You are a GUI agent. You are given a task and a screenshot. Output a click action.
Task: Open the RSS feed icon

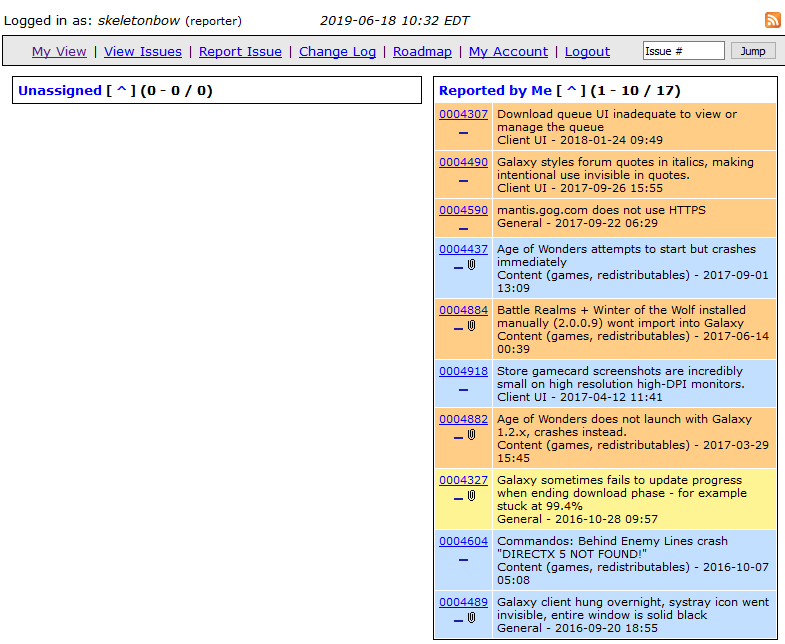(x=772, y=20)
